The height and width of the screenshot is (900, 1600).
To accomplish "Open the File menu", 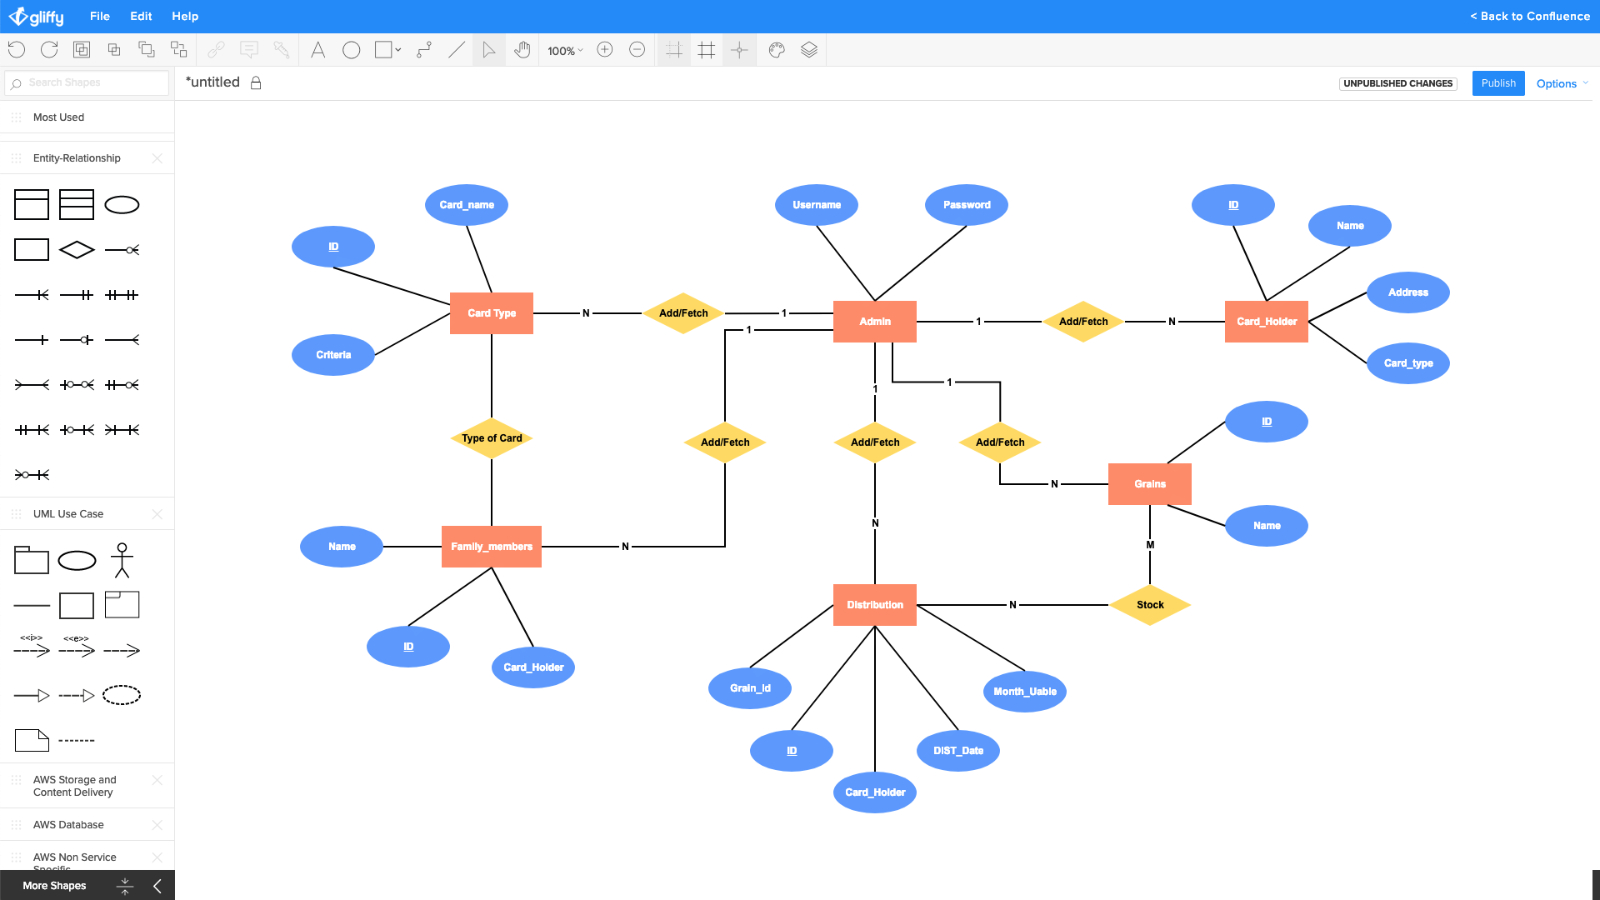I will tap(100, 16).
